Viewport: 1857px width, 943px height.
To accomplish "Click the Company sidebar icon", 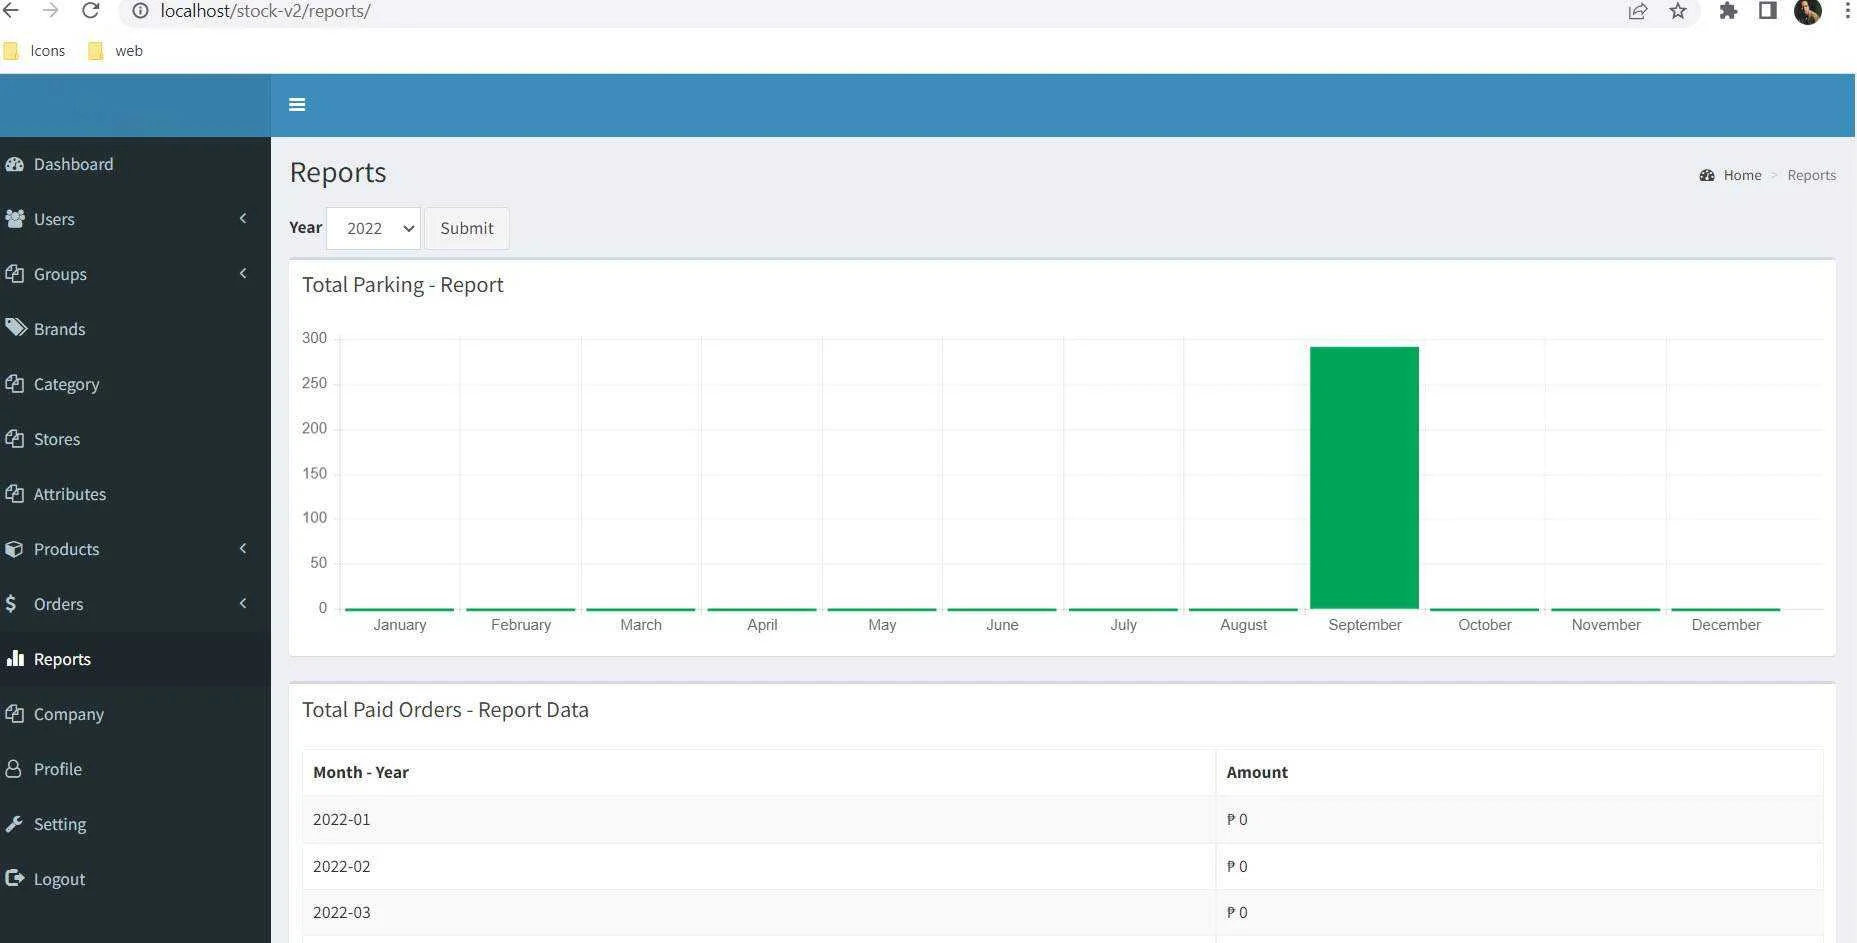I will [x=14, y=714].
